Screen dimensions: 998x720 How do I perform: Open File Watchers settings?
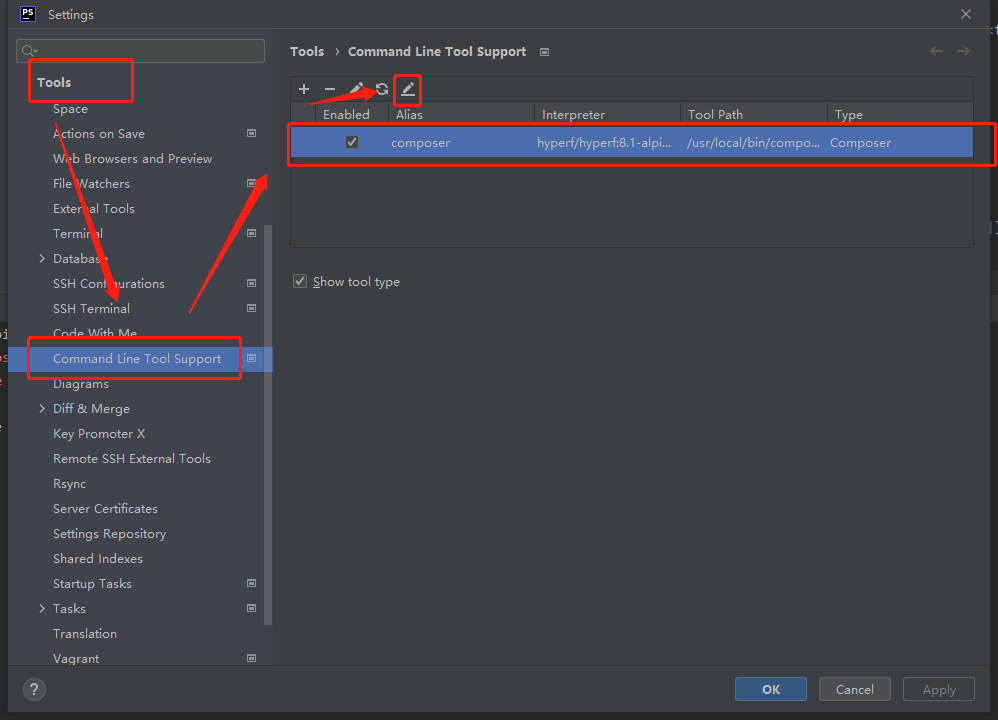point(91,183)
